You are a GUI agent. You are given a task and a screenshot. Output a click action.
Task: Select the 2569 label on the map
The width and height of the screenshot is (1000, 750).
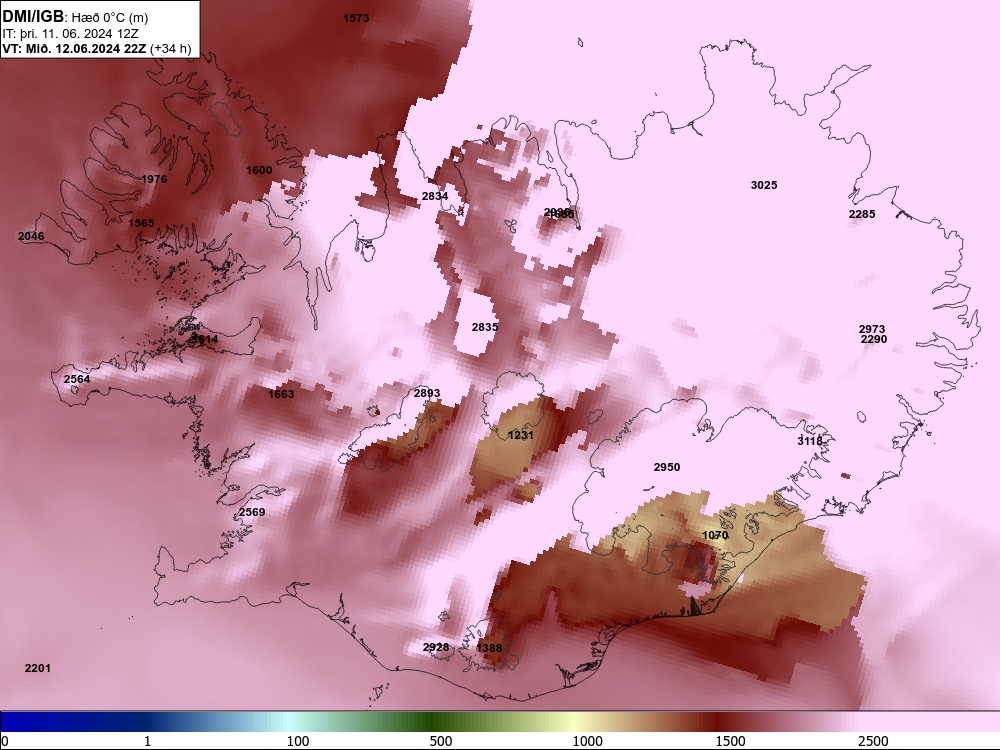coord(252,511)
